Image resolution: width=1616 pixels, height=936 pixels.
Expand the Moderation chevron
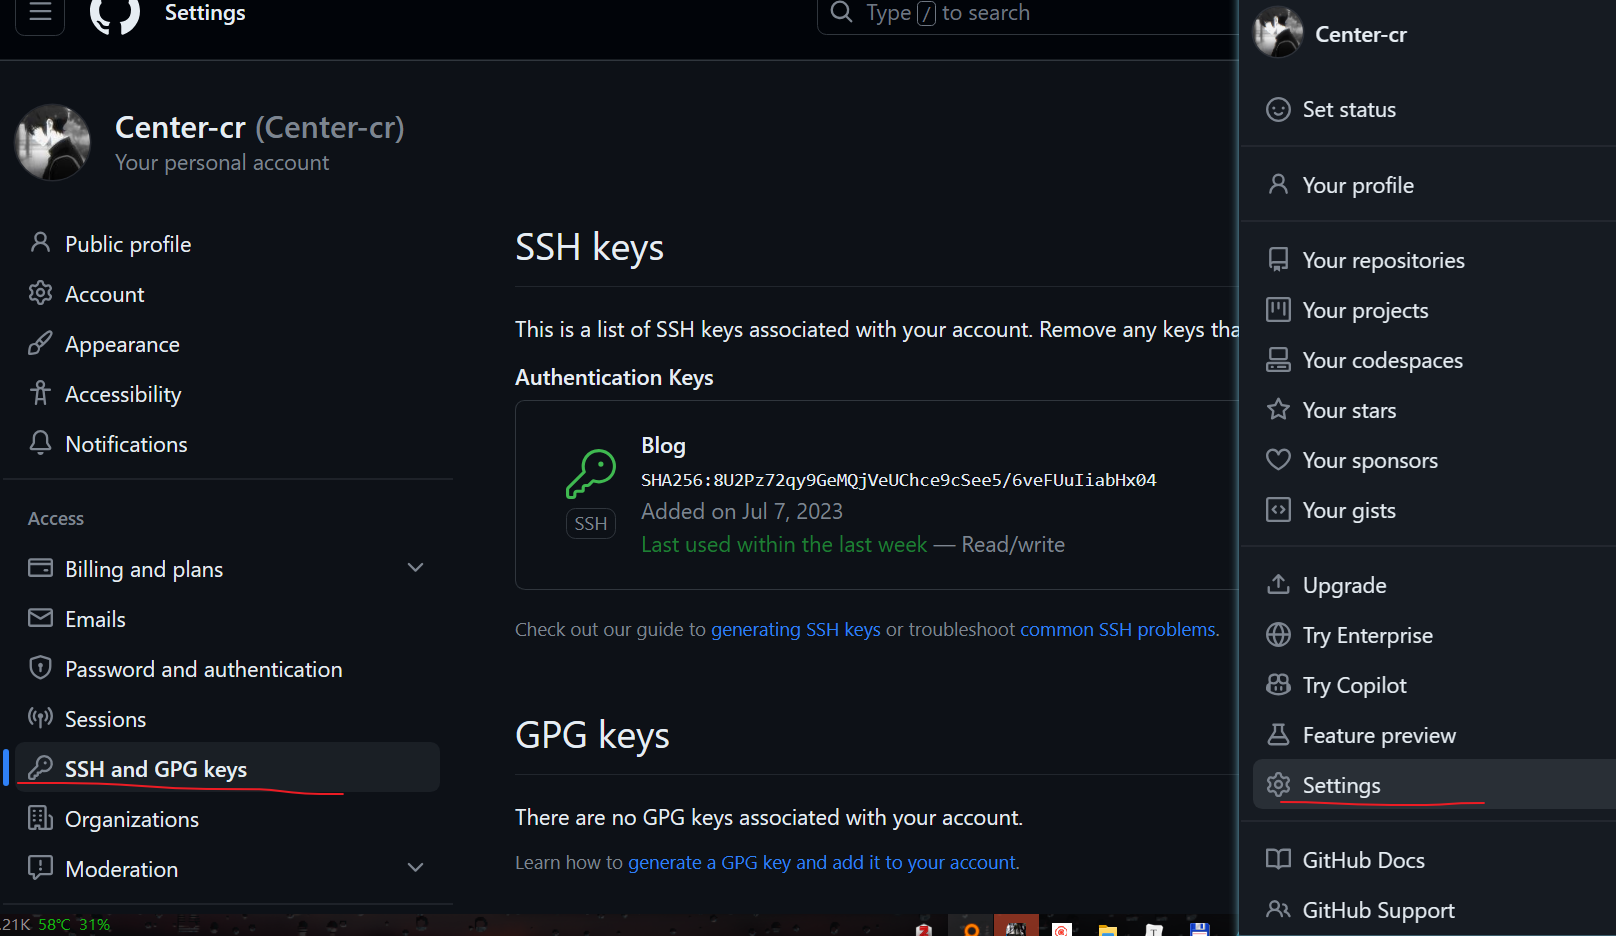click(416, 868)
